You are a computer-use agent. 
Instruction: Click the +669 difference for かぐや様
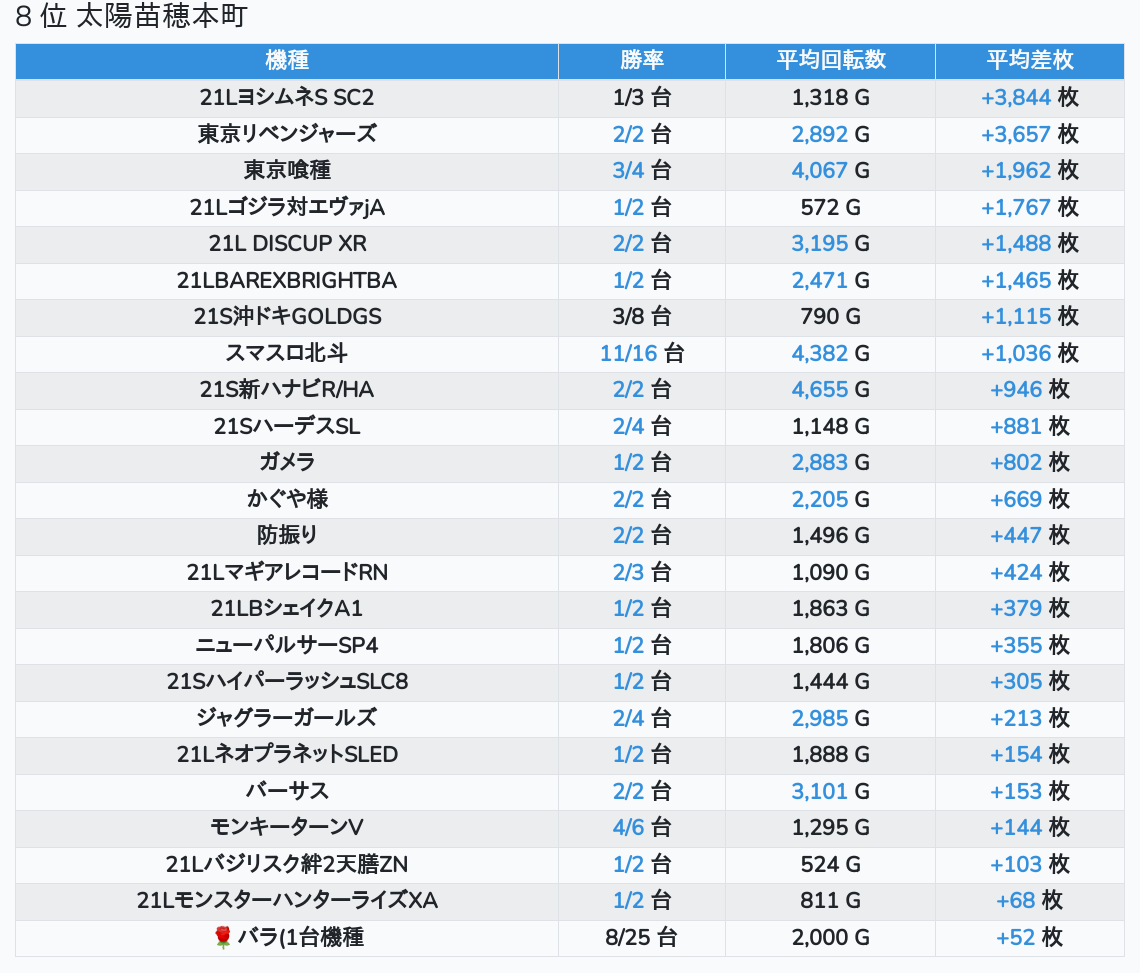tap(1015, 499)
